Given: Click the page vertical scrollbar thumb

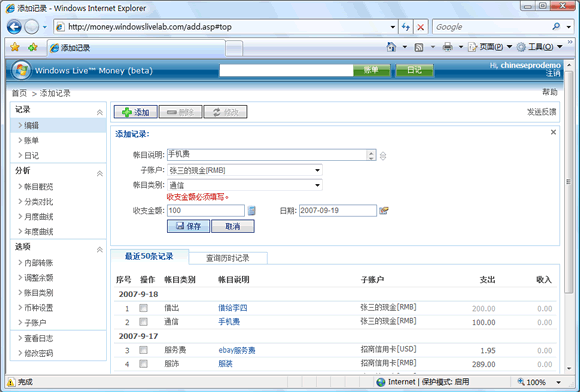Looking at the screenshot, I should [x=569, y=181].
